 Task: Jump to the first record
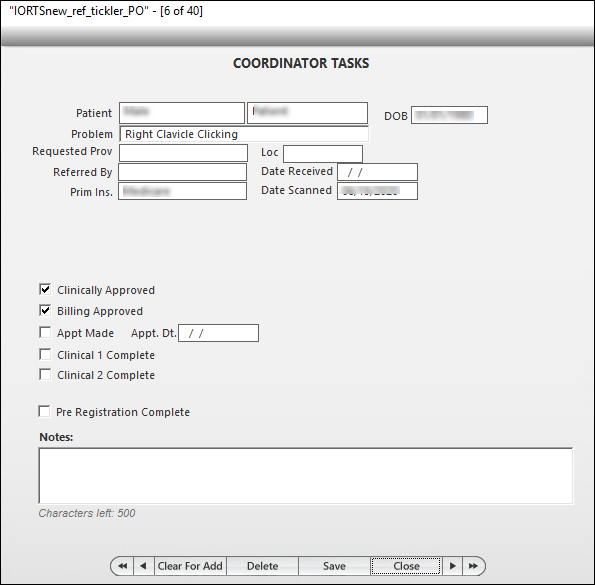coord(122,566)
